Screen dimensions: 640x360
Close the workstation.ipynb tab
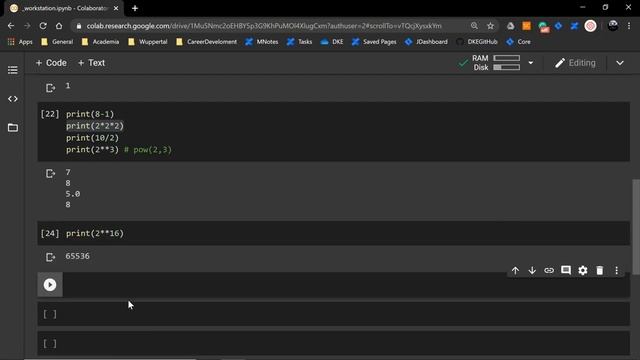[116, 8]
